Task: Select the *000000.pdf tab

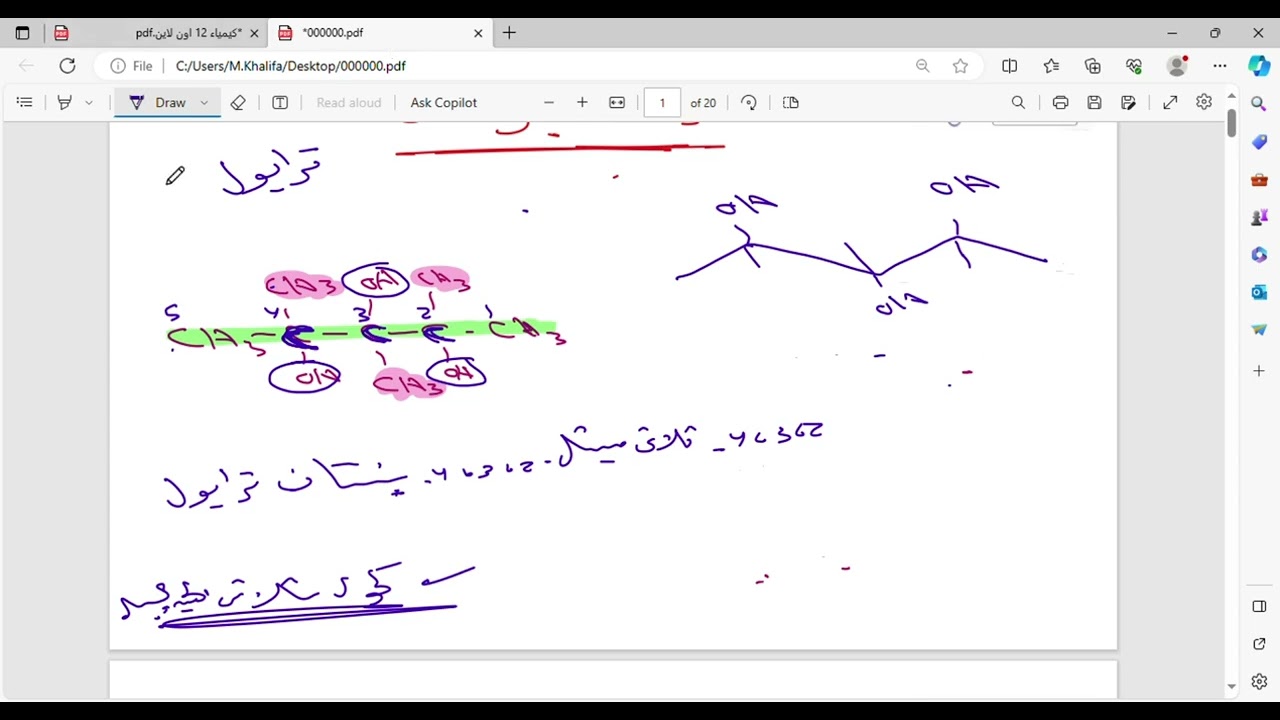Action: tap(379, 33)
